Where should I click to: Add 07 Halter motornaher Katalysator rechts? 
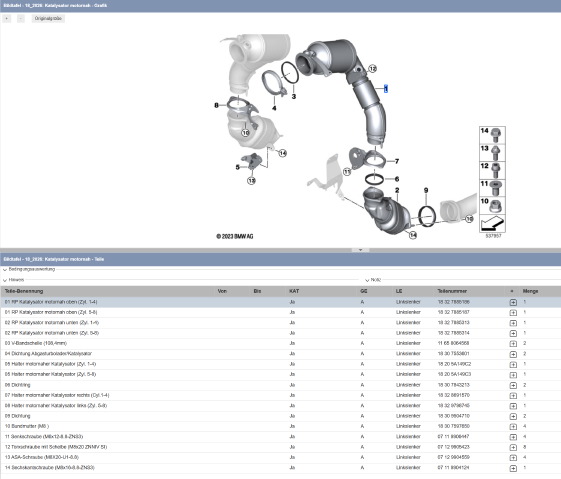pyautogui.click(x=513, y=396)
